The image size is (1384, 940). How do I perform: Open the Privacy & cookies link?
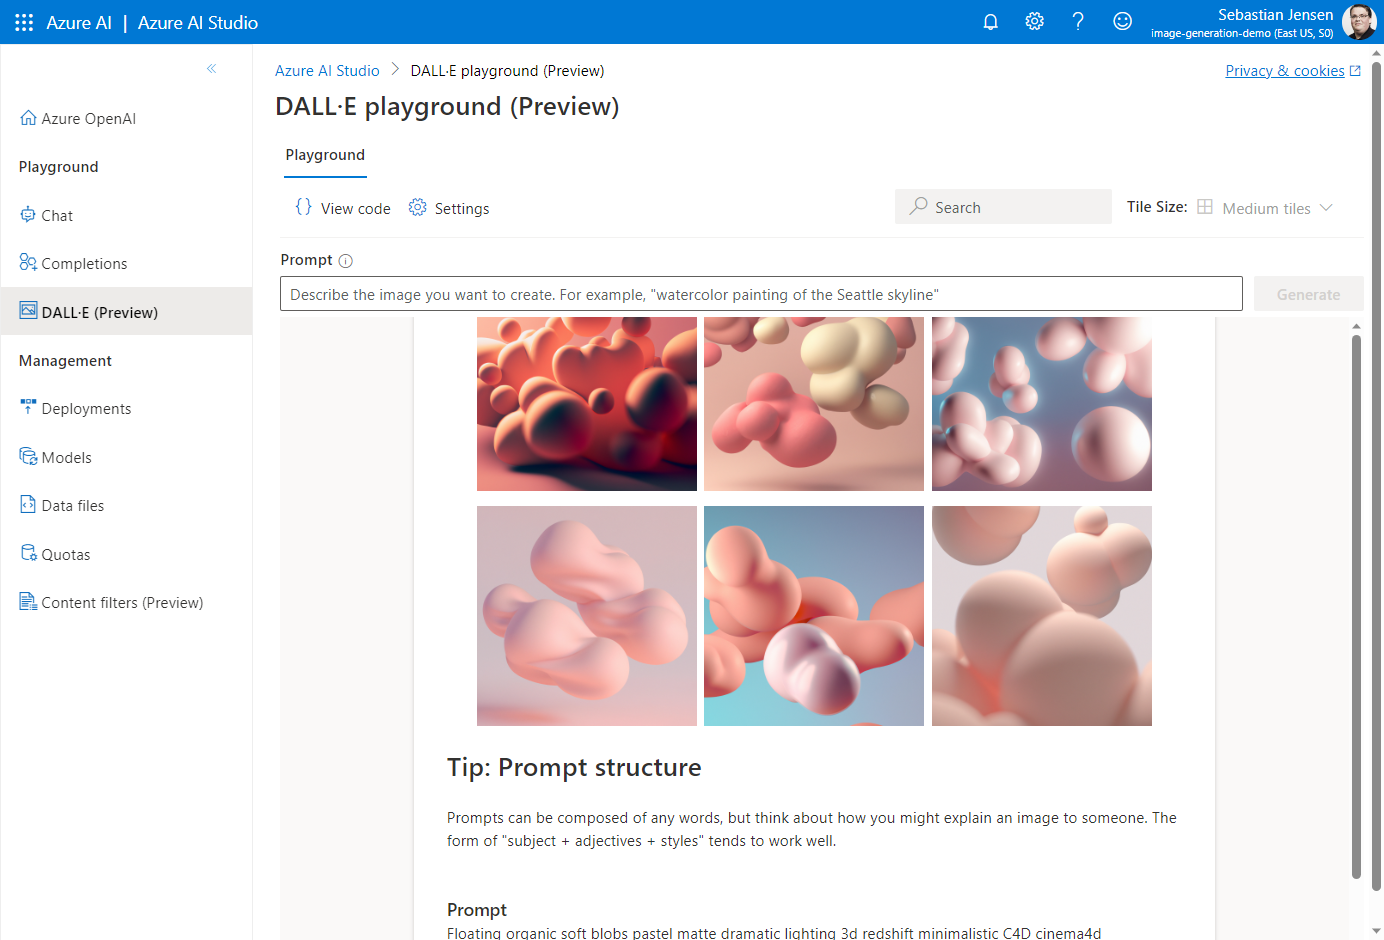pyautogui.click(x=1285, y=71)
